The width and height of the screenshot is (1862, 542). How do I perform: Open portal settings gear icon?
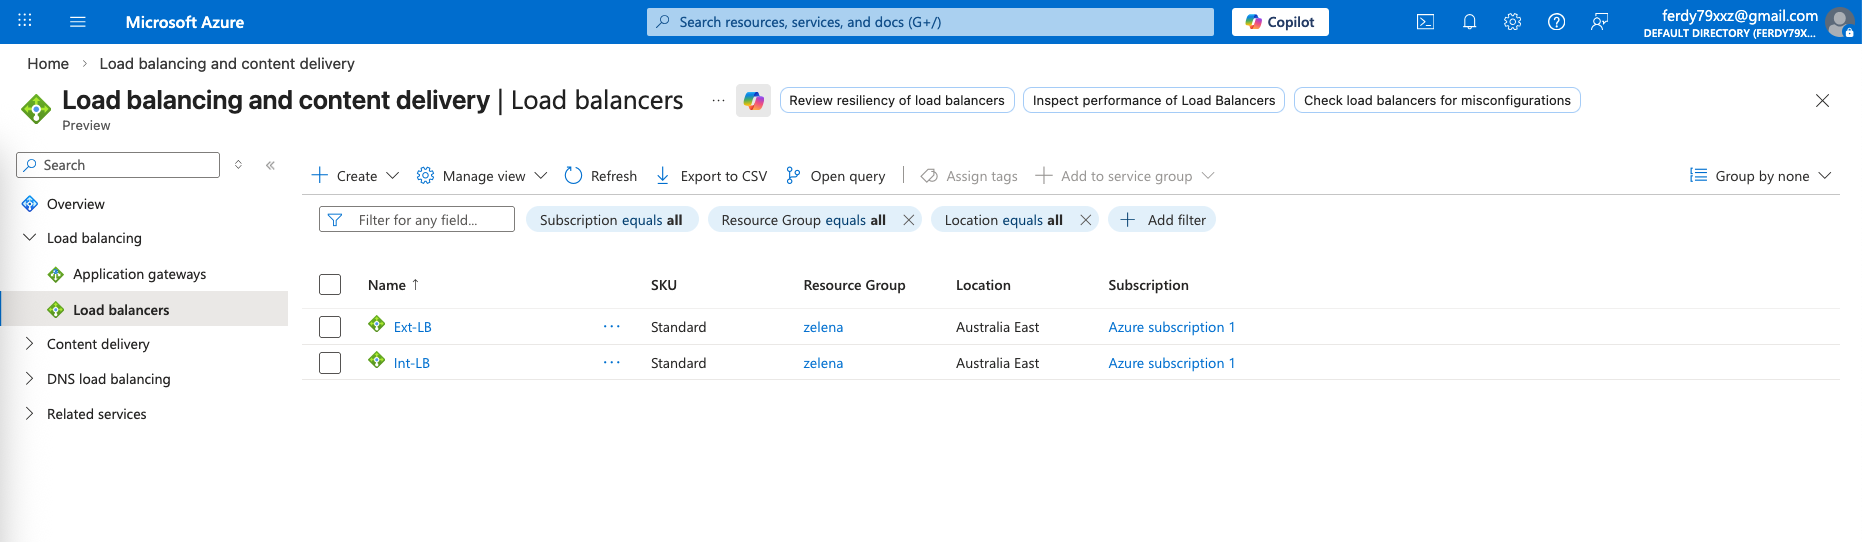coord(1512,22)
